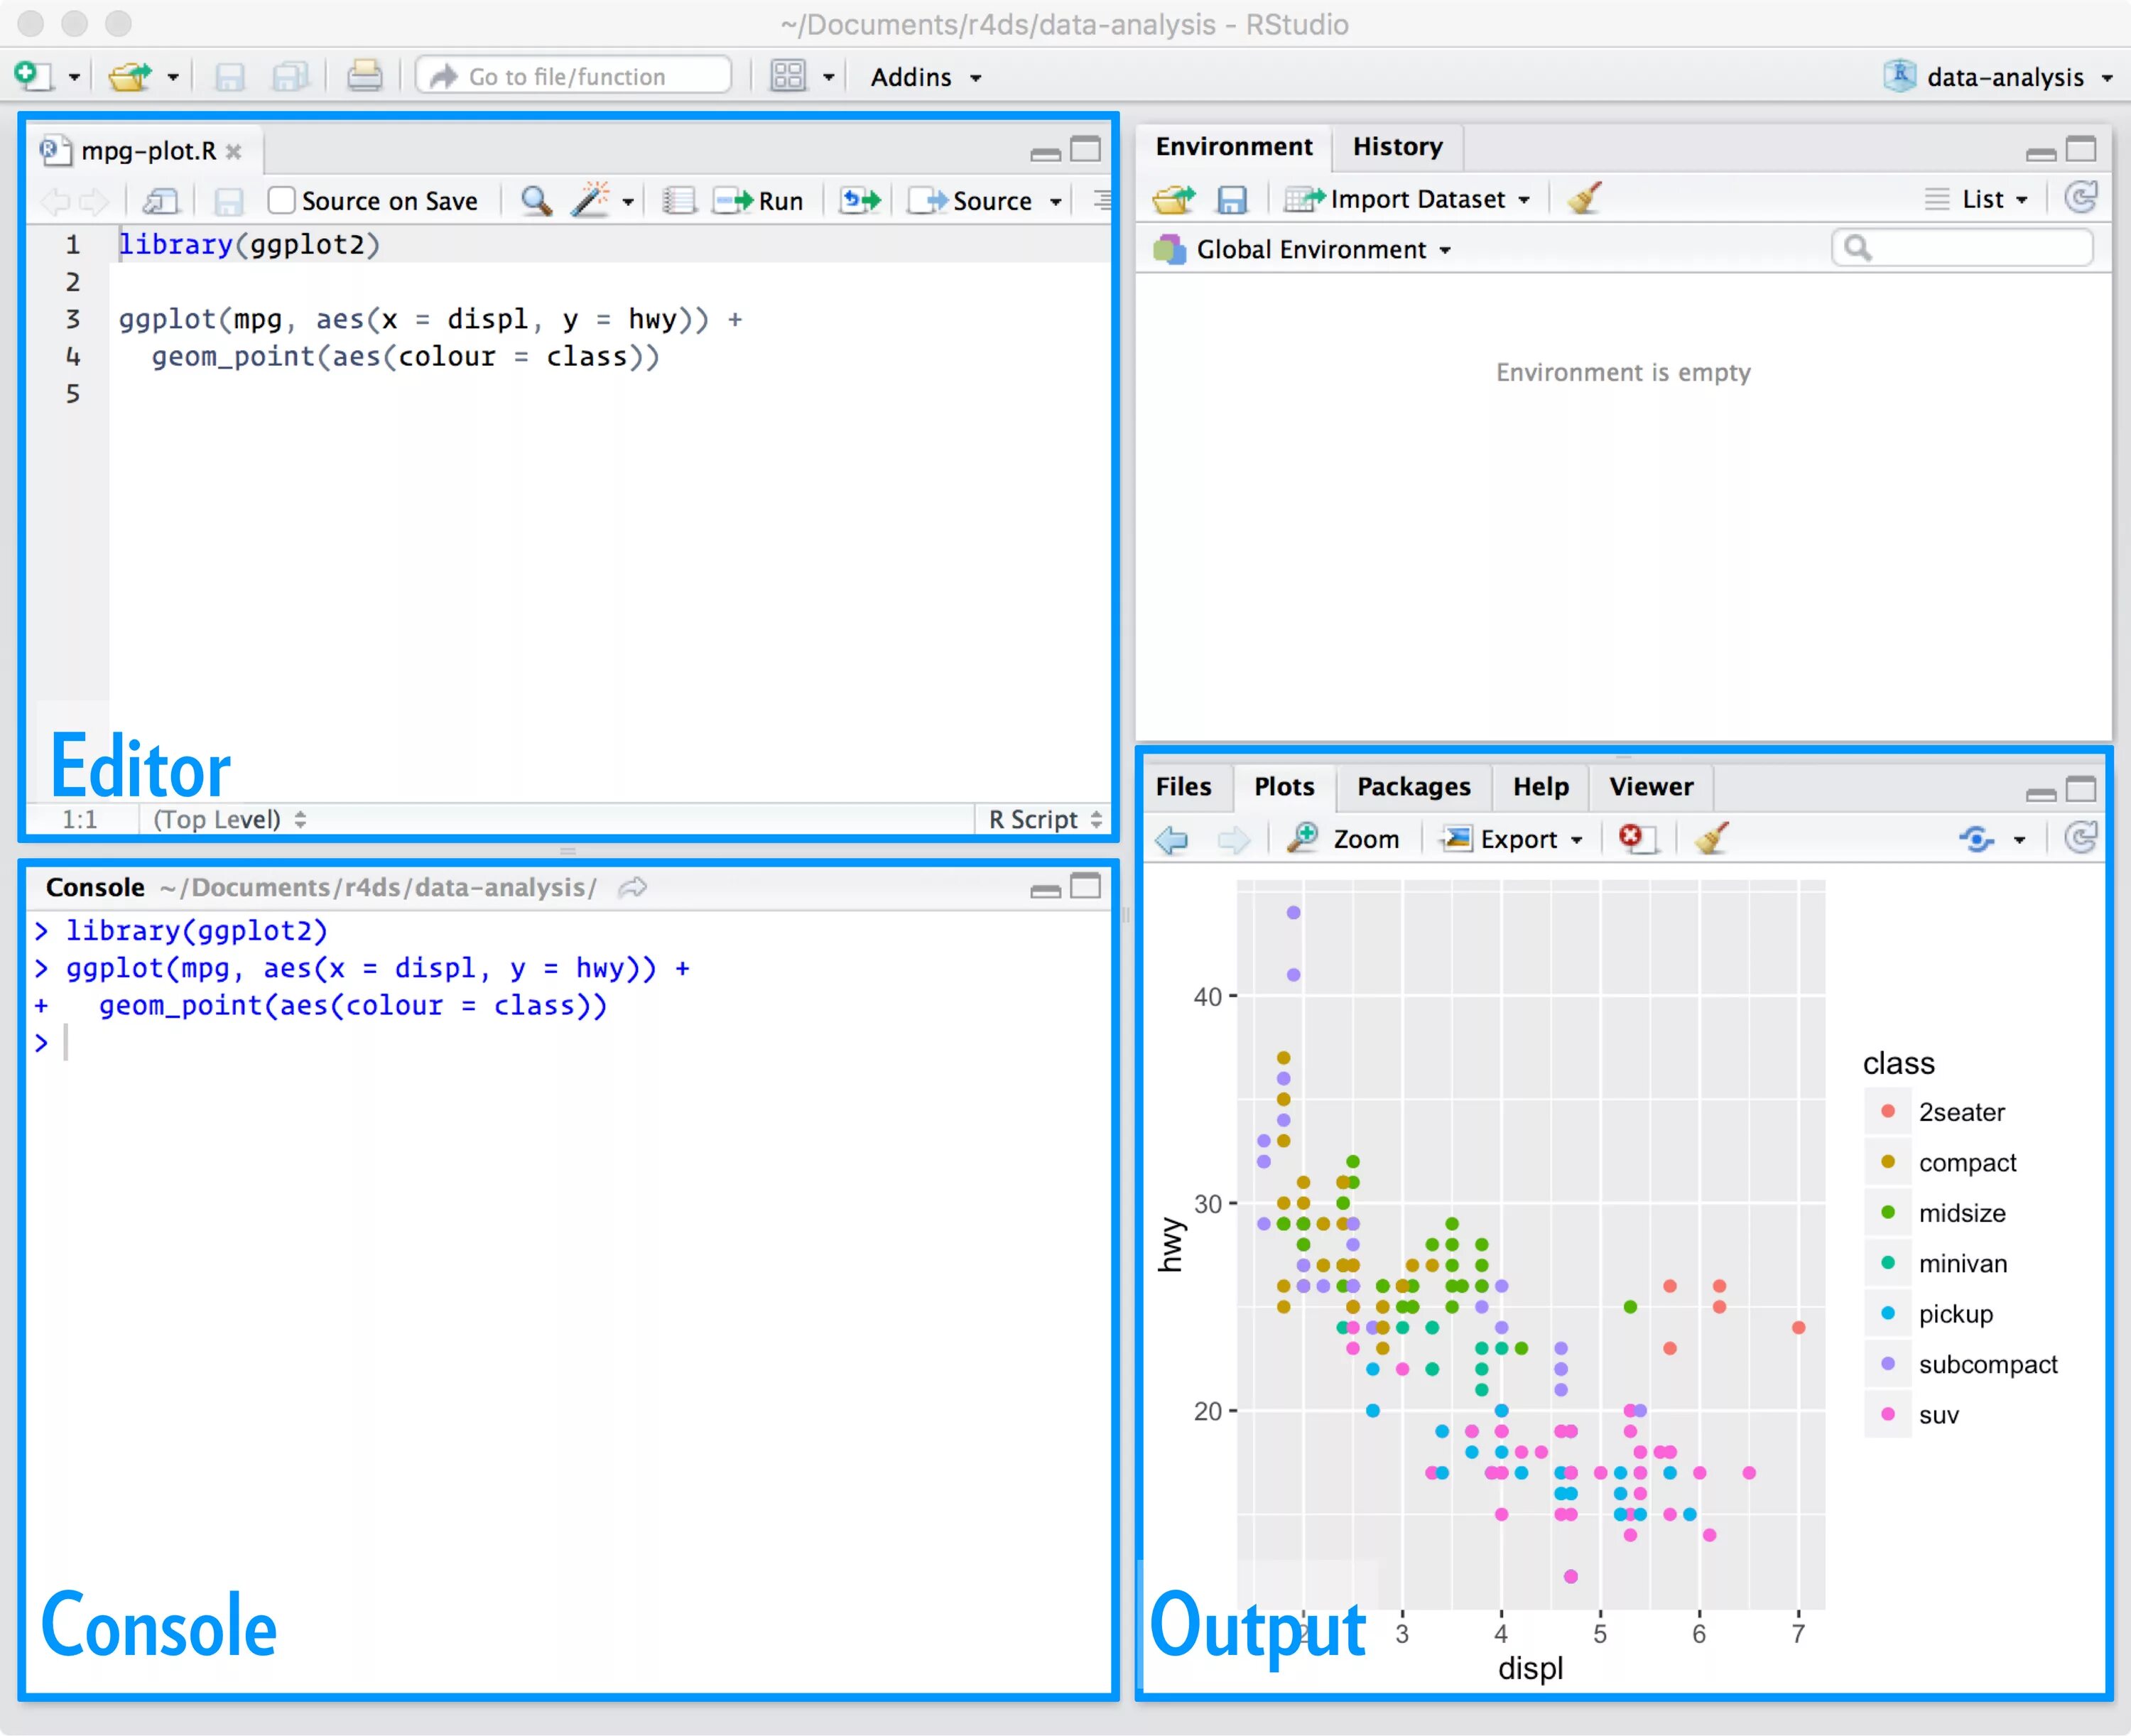Expand the Export dropdown in Plots panel

tap(1513, 839)
